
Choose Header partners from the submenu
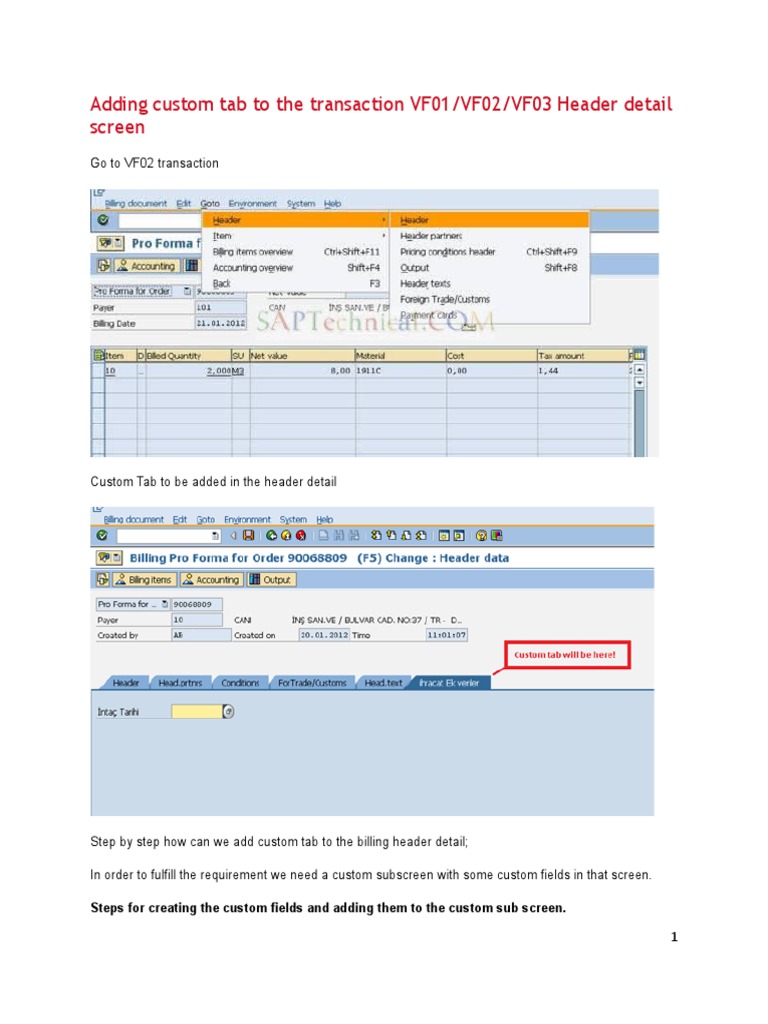pos(489,236)
